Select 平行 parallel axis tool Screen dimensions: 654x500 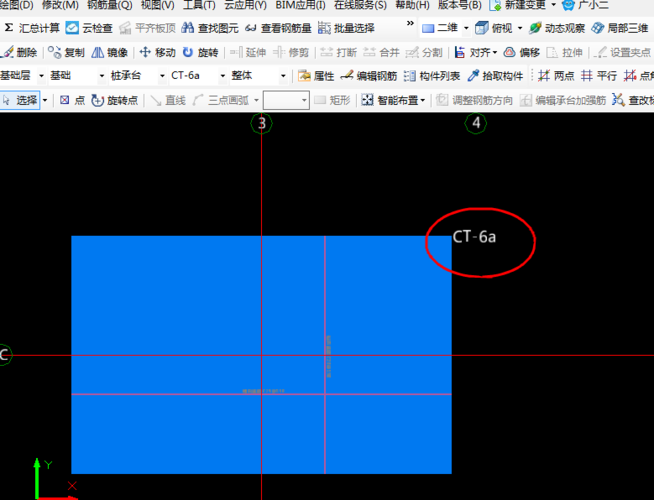[x=599, y=76]
